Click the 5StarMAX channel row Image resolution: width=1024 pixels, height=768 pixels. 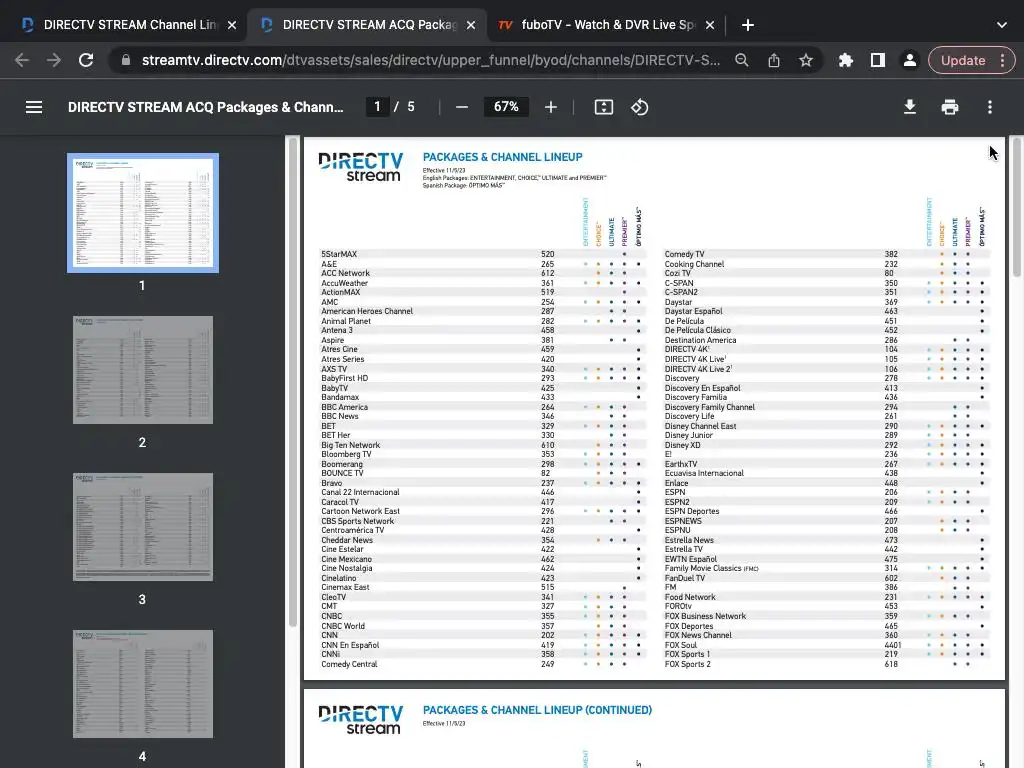point(482,254)
